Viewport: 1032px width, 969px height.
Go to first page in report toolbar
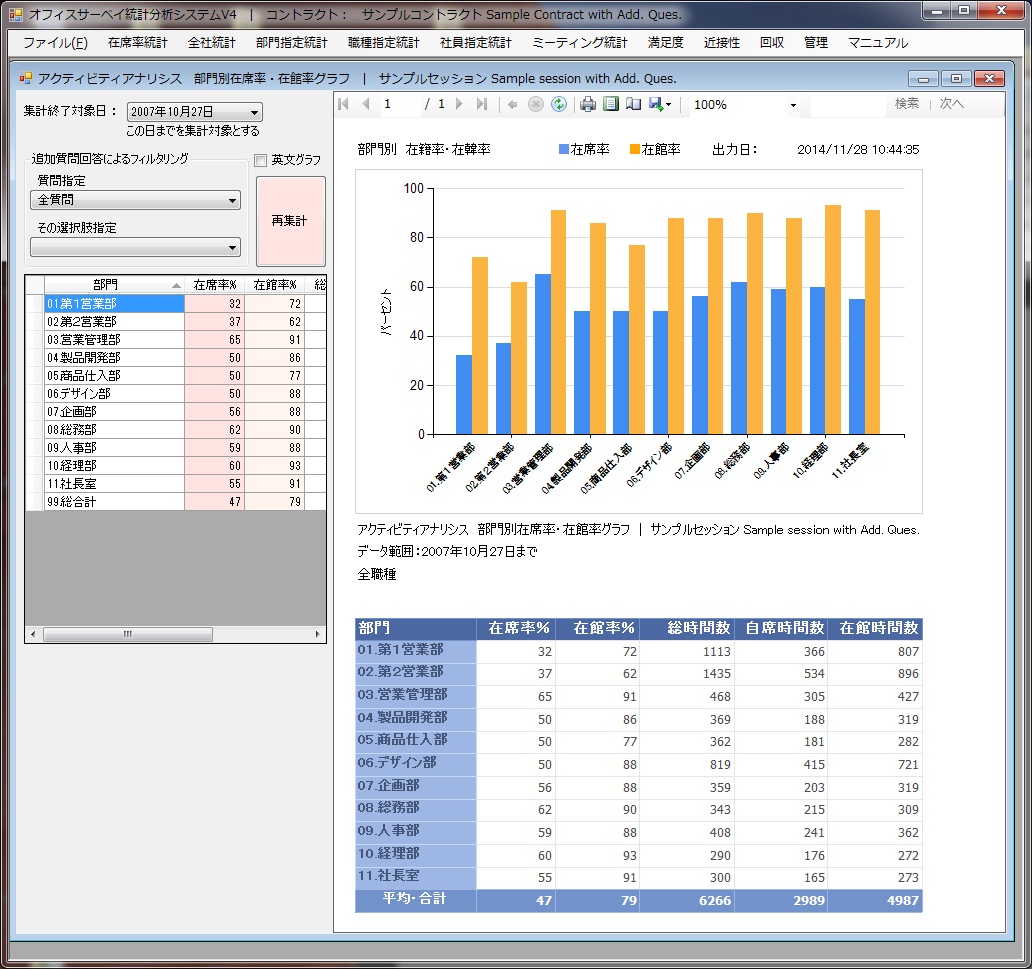point(343,104)
